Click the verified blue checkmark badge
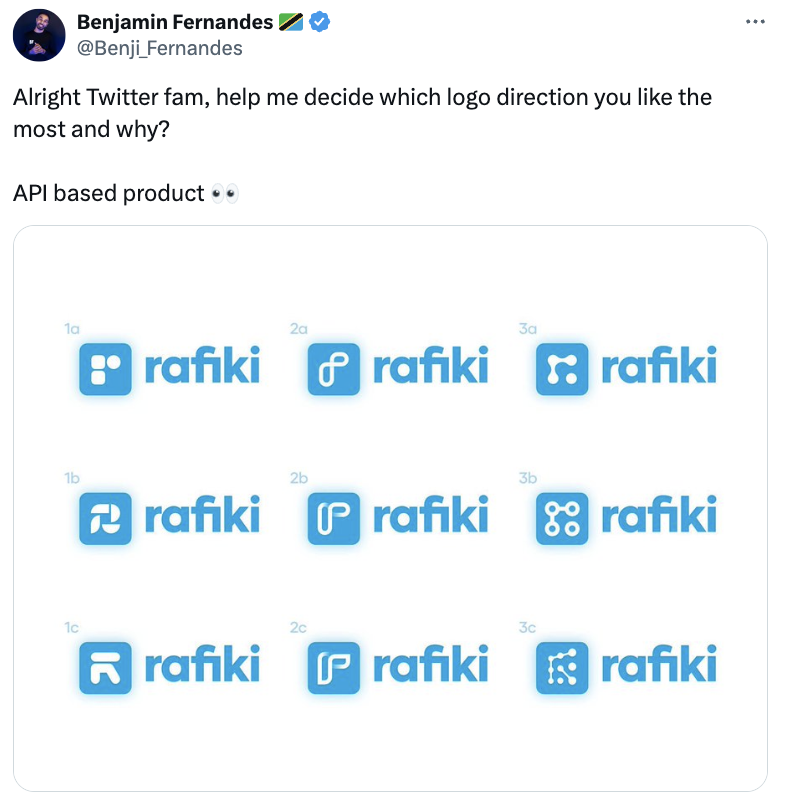This screenshot has width=788, height=812. [x=319, y=20]
